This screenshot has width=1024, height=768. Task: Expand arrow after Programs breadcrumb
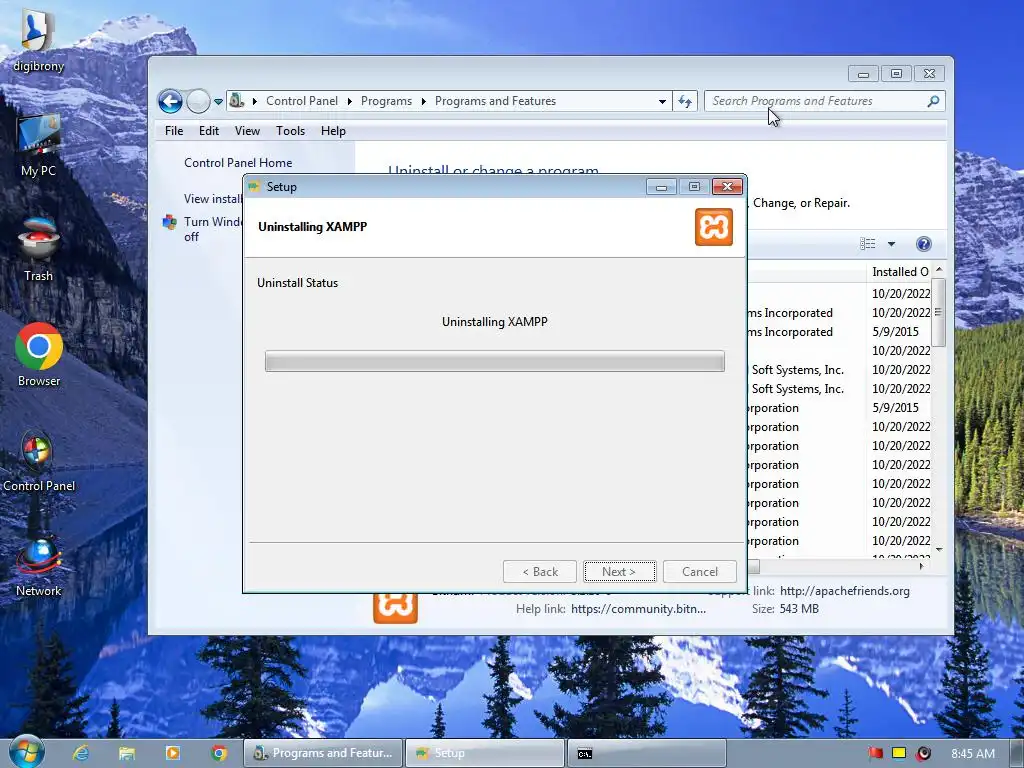pos(423,101)
